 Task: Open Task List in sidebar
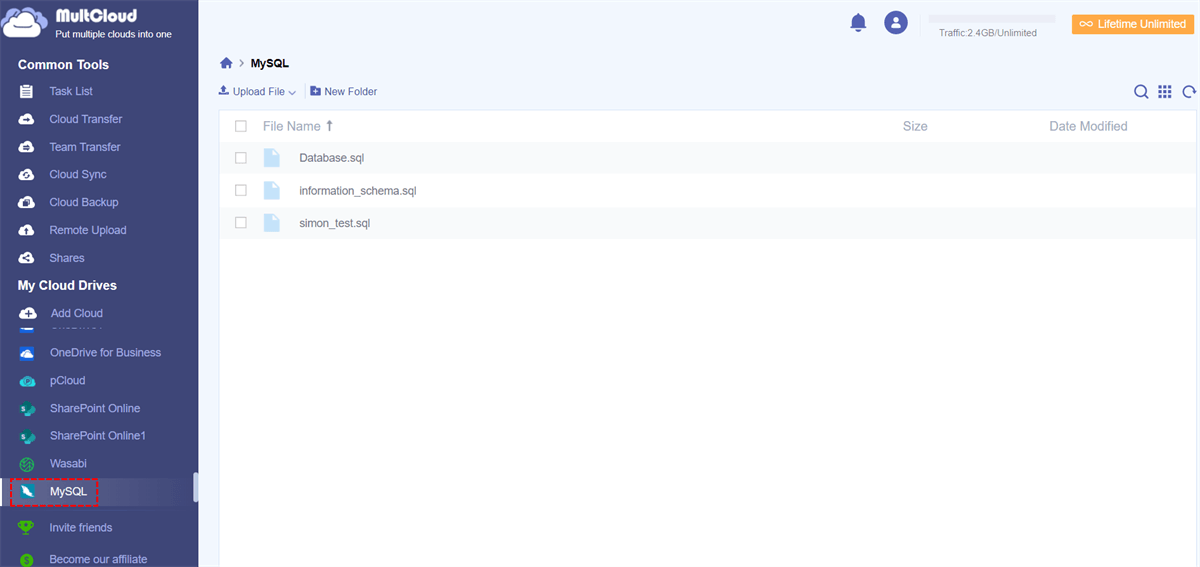(71, 91)
